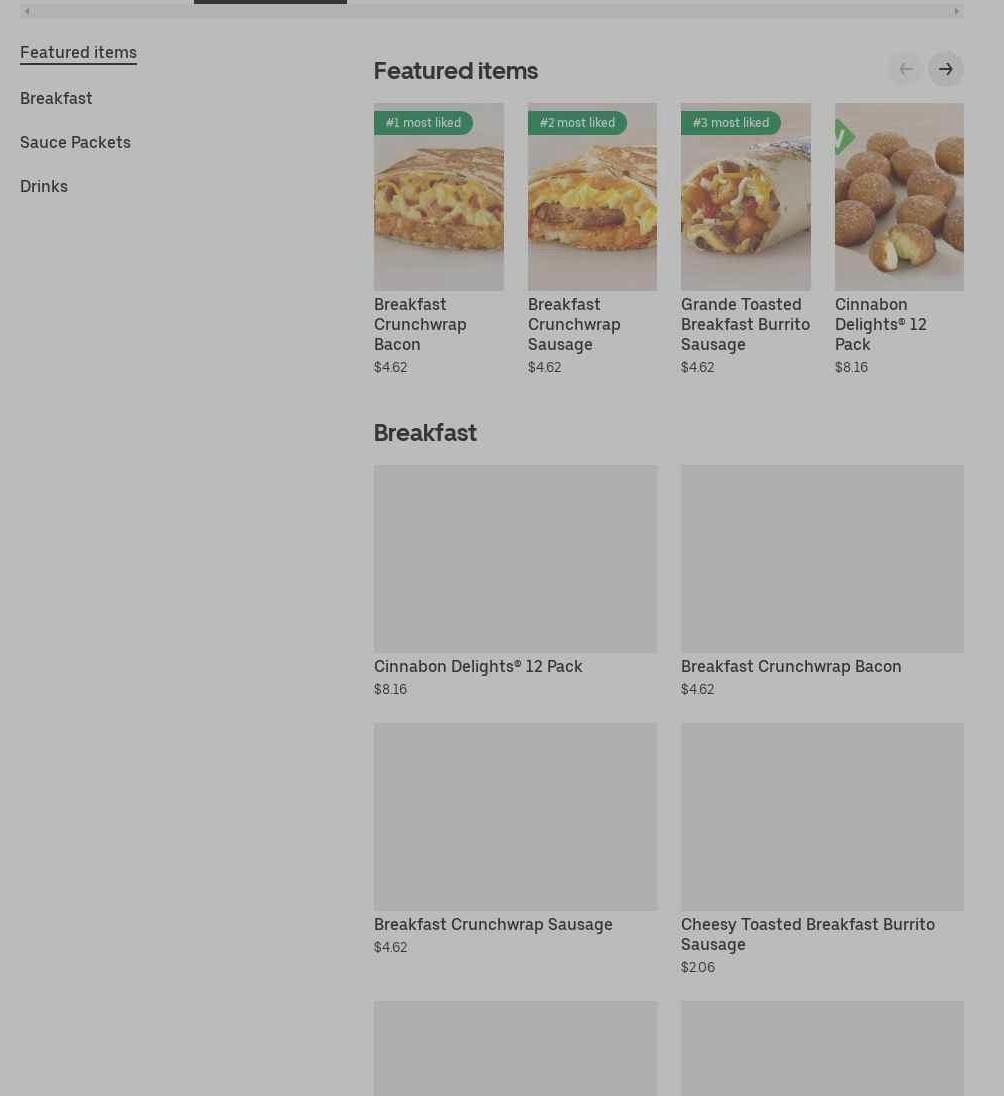Image resolution: width=1004 pixels, height=1096 pixels.
Task: Click the horizontal scrollbar thumb at top
Action: click(x=270, y=2)
